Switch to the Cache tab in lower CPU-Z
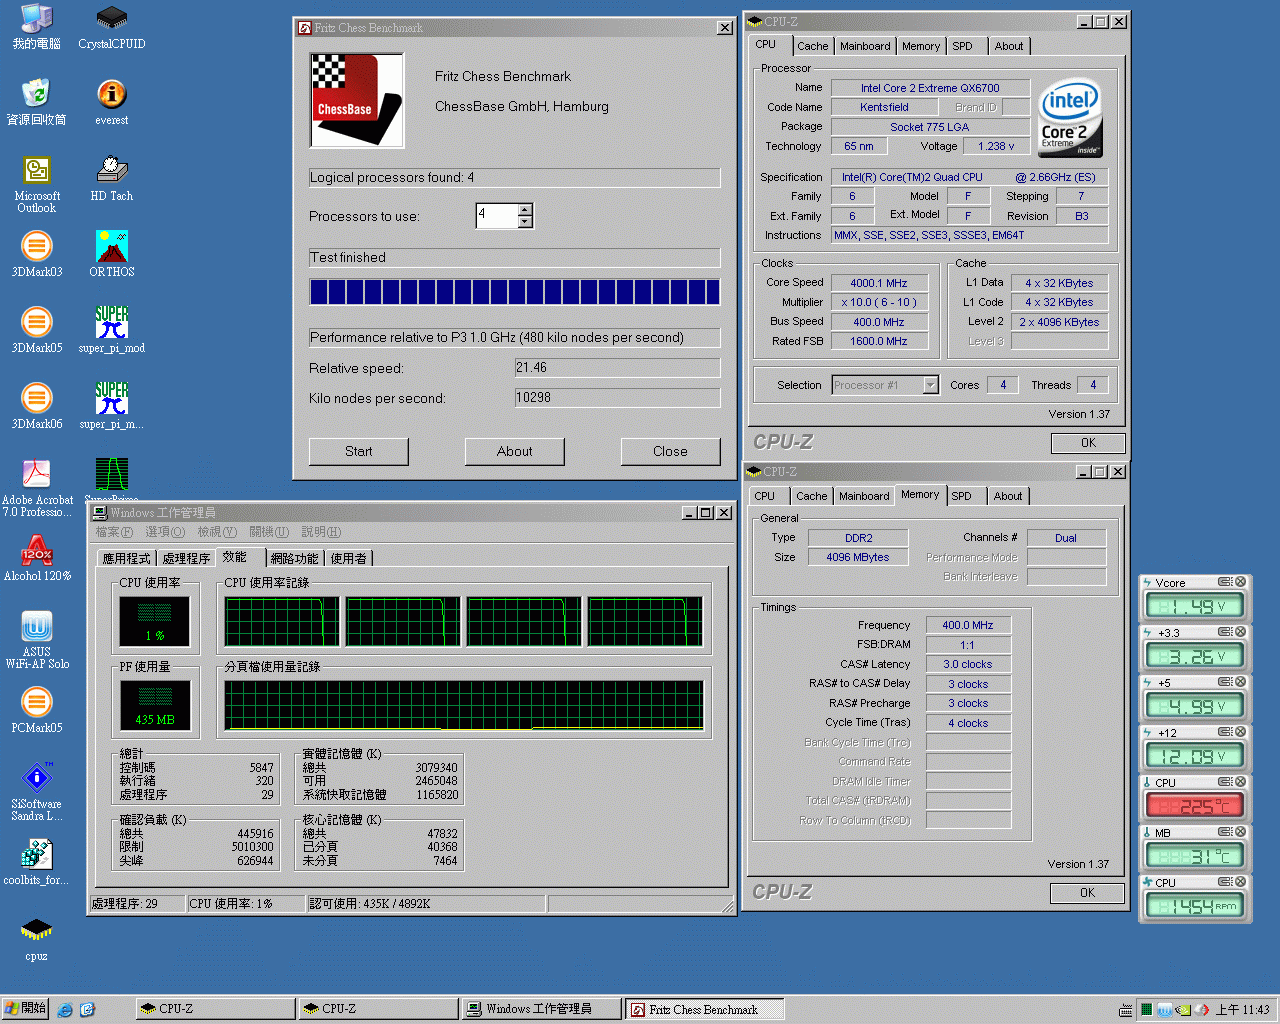1280x1024 pixels. click(x=812, y=496)
